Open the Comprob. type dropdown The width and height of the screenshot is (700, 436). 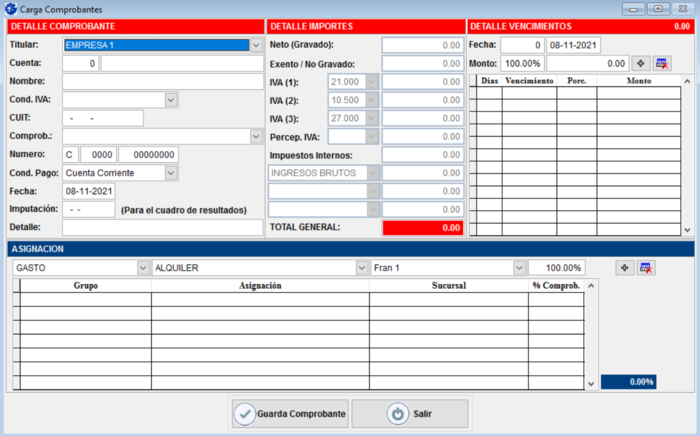coord(256,136)
